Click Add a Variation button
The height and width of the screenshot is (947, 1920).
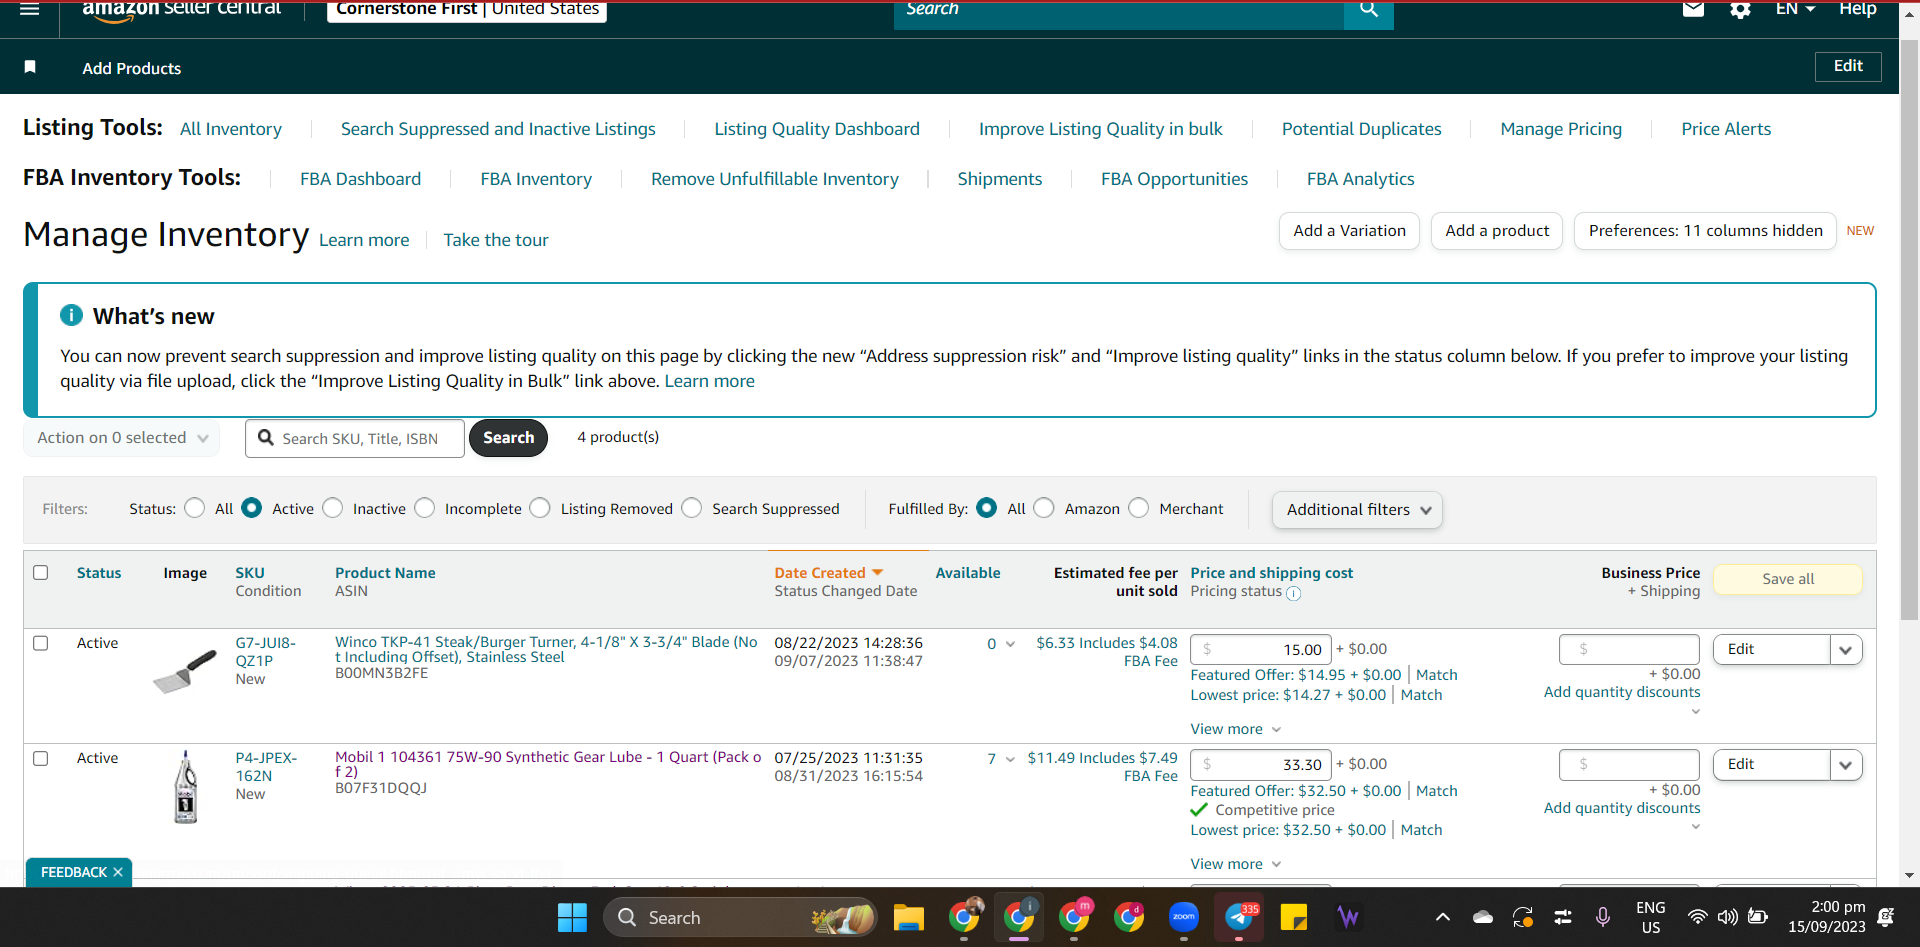point(1349,231)
